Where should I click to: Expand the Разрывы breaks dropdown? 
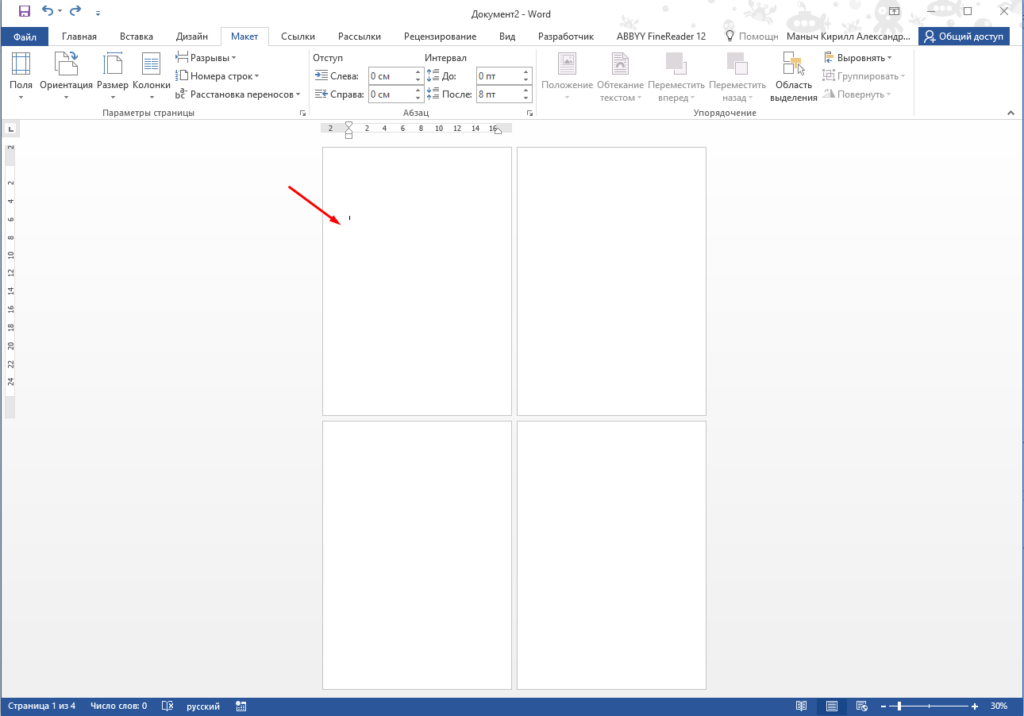click(206, 57)
